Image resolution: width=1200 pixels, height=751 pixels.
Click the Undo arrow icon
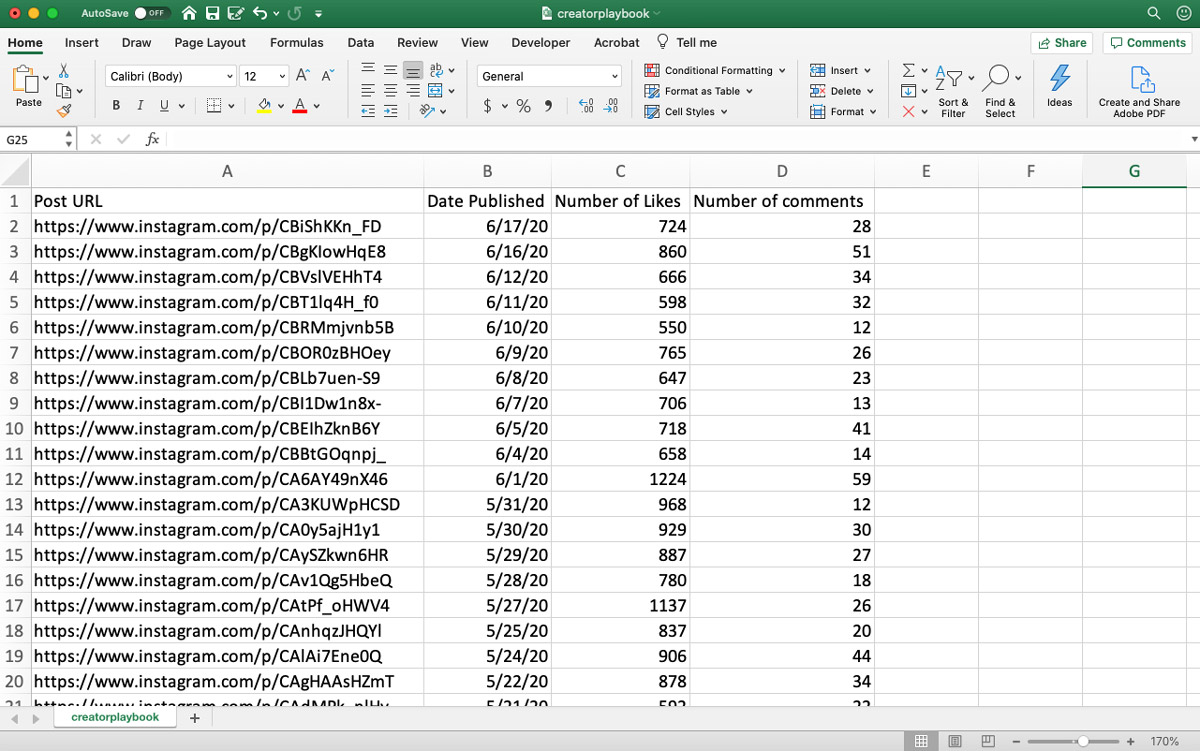pos(260,14)
